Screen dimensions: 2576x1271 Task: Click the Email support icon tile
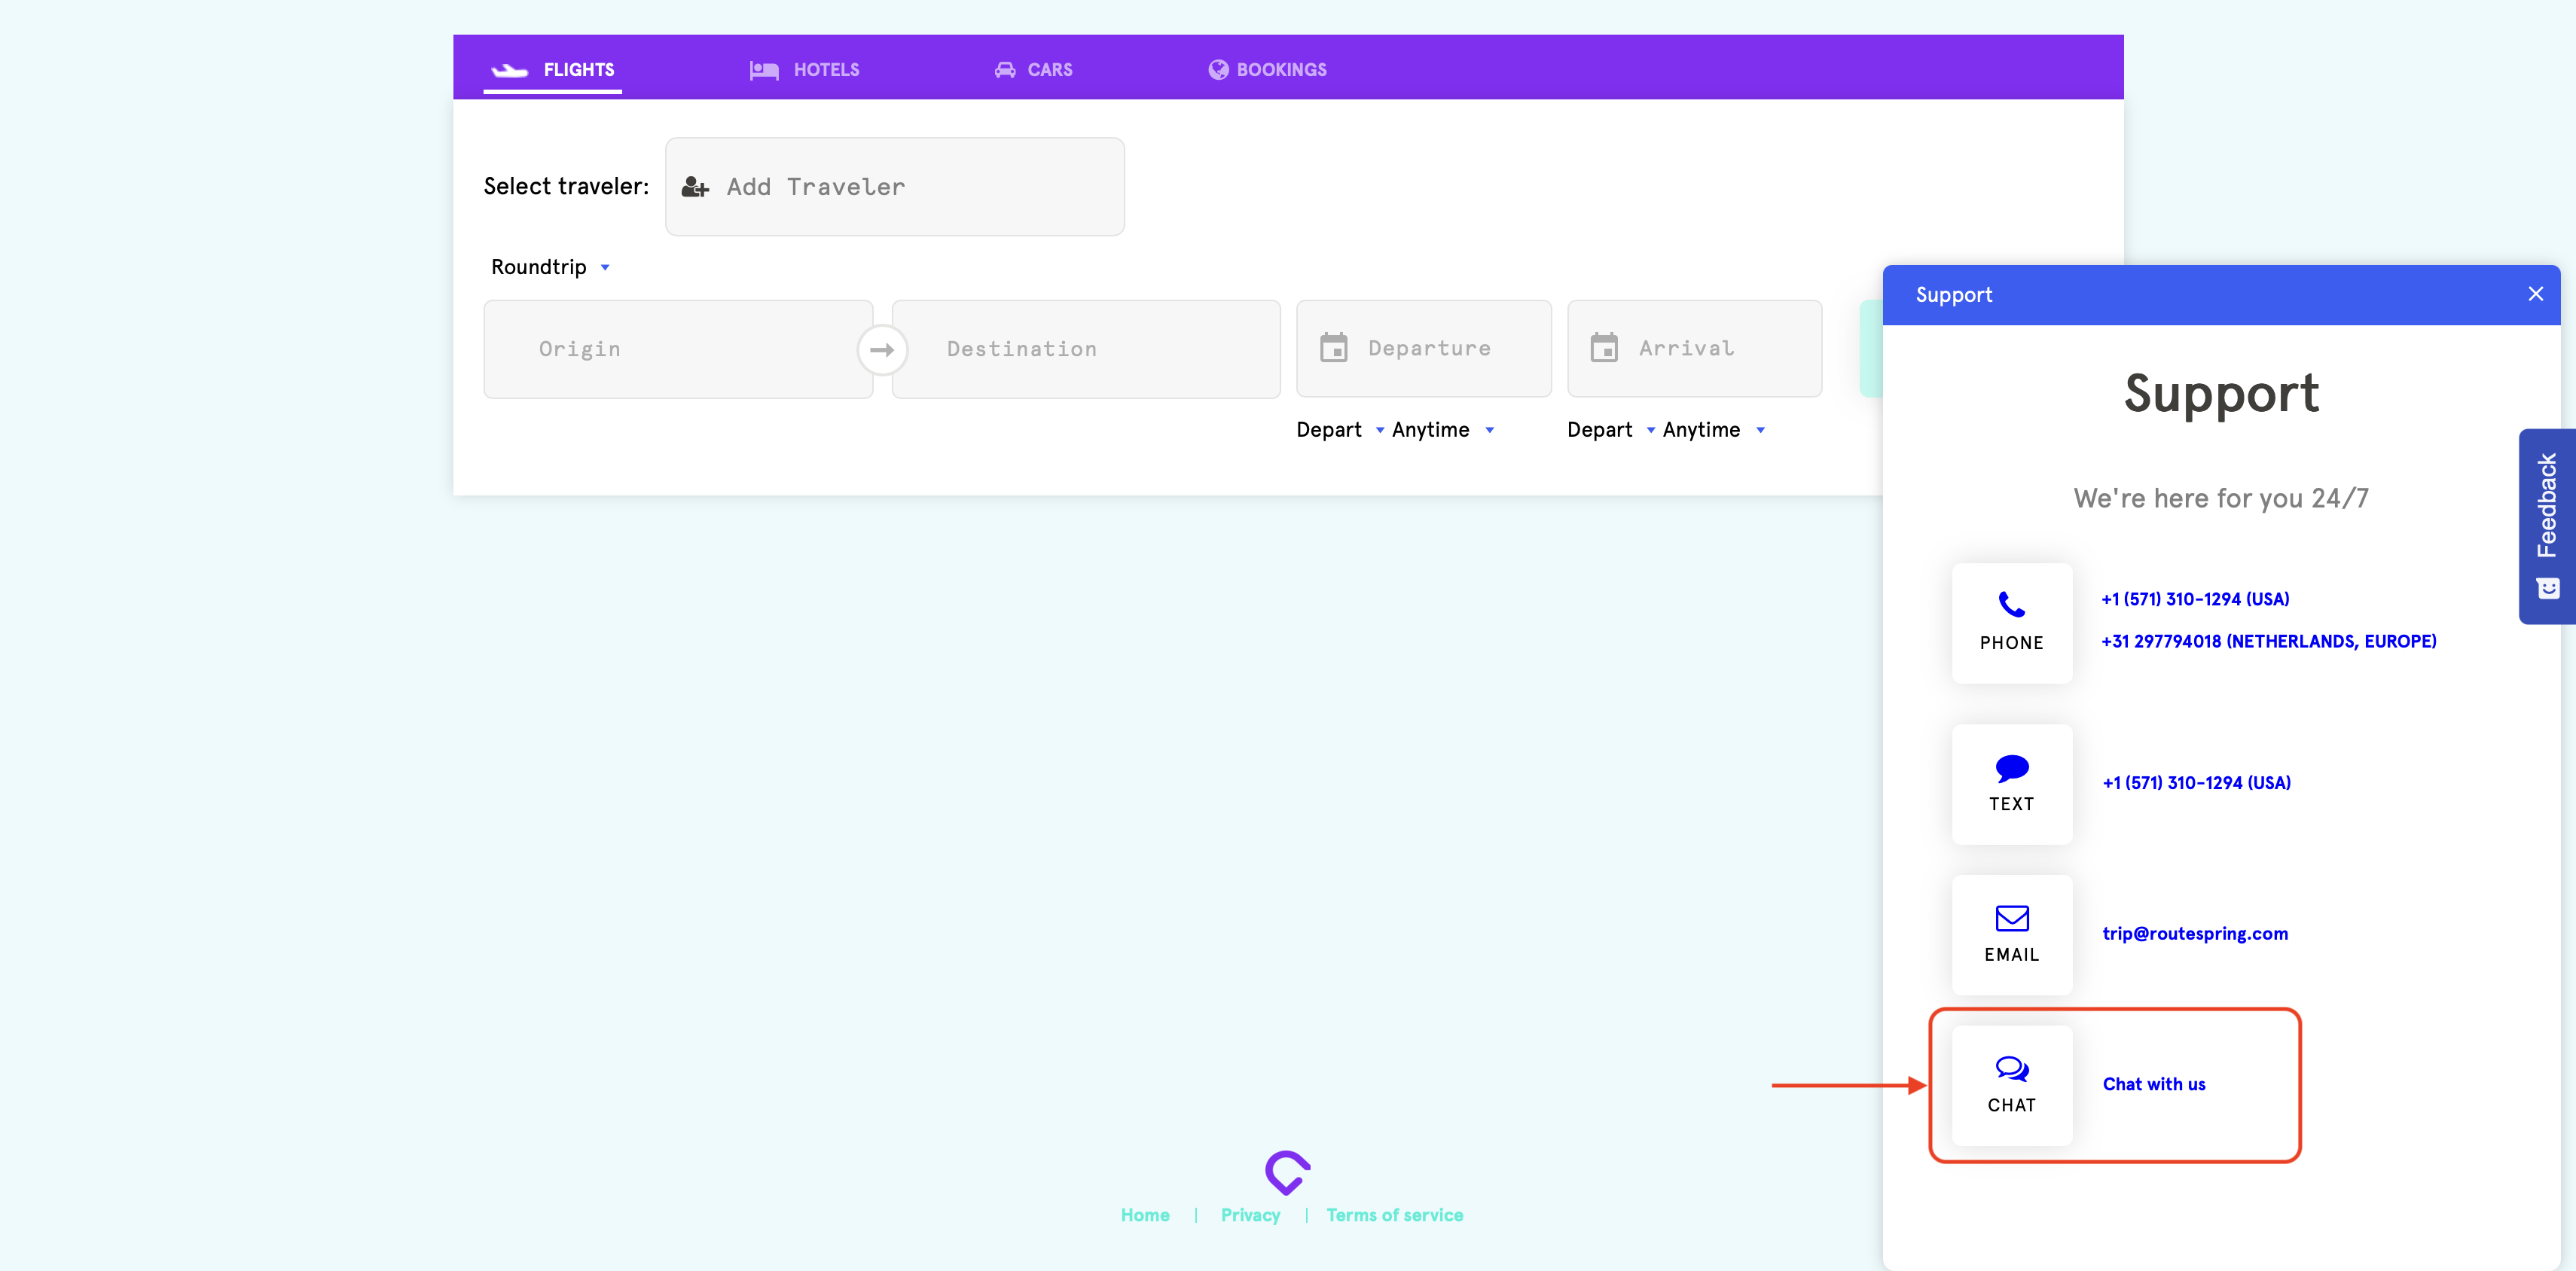tap(2012, 934)
